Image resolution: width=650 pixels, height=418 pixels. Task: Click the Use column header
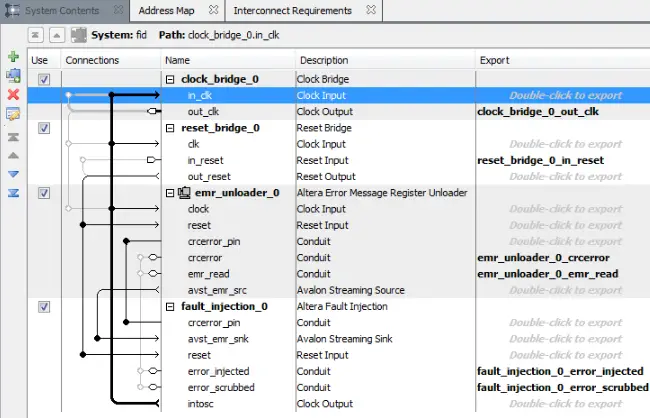39,60
